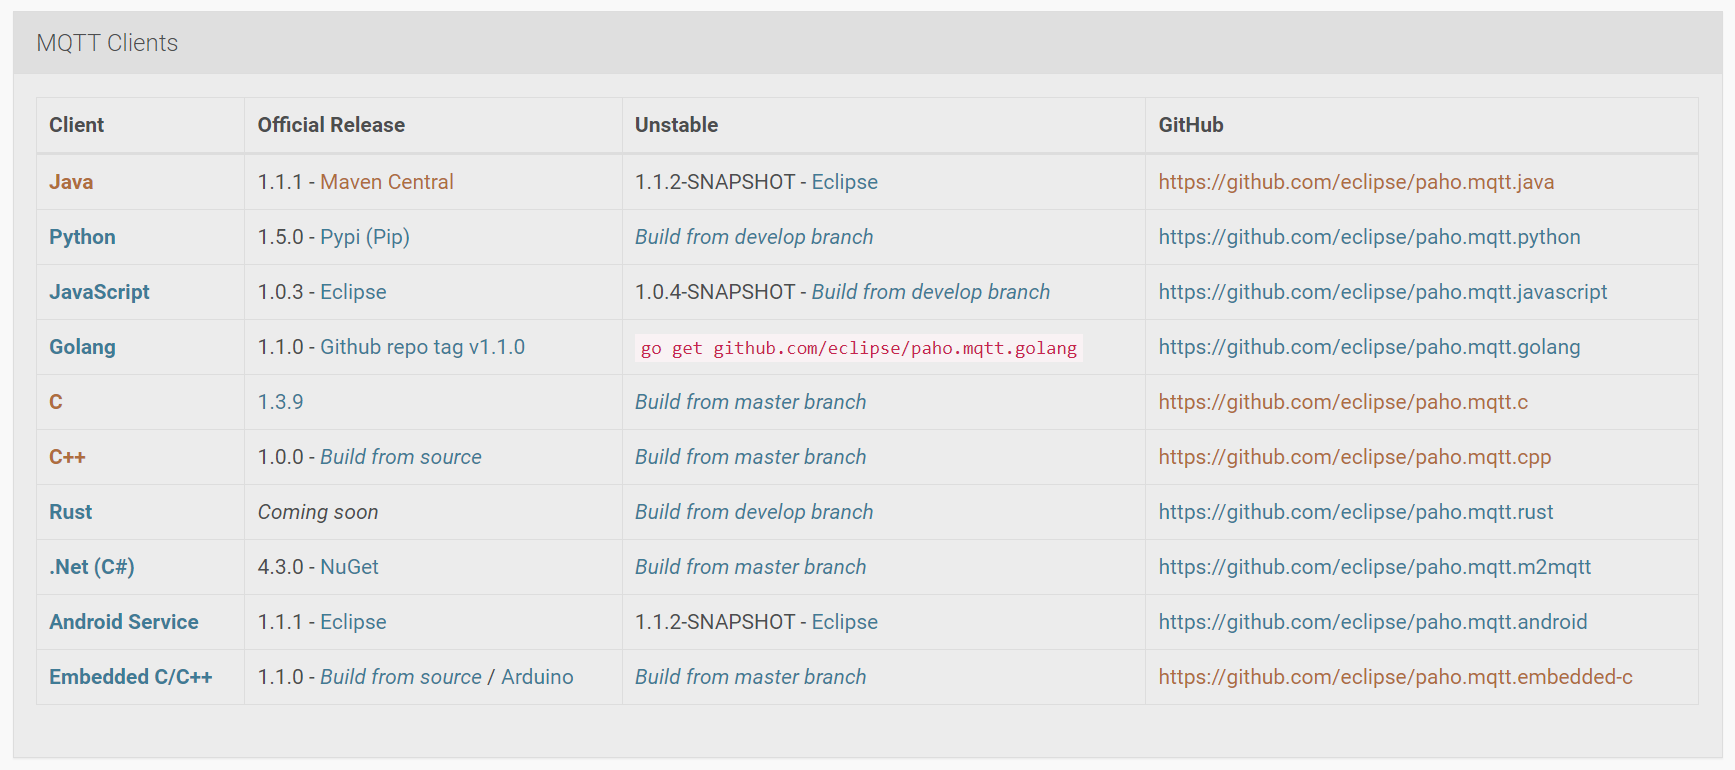
Task: Open the Java client link
Action: (71, 182)
